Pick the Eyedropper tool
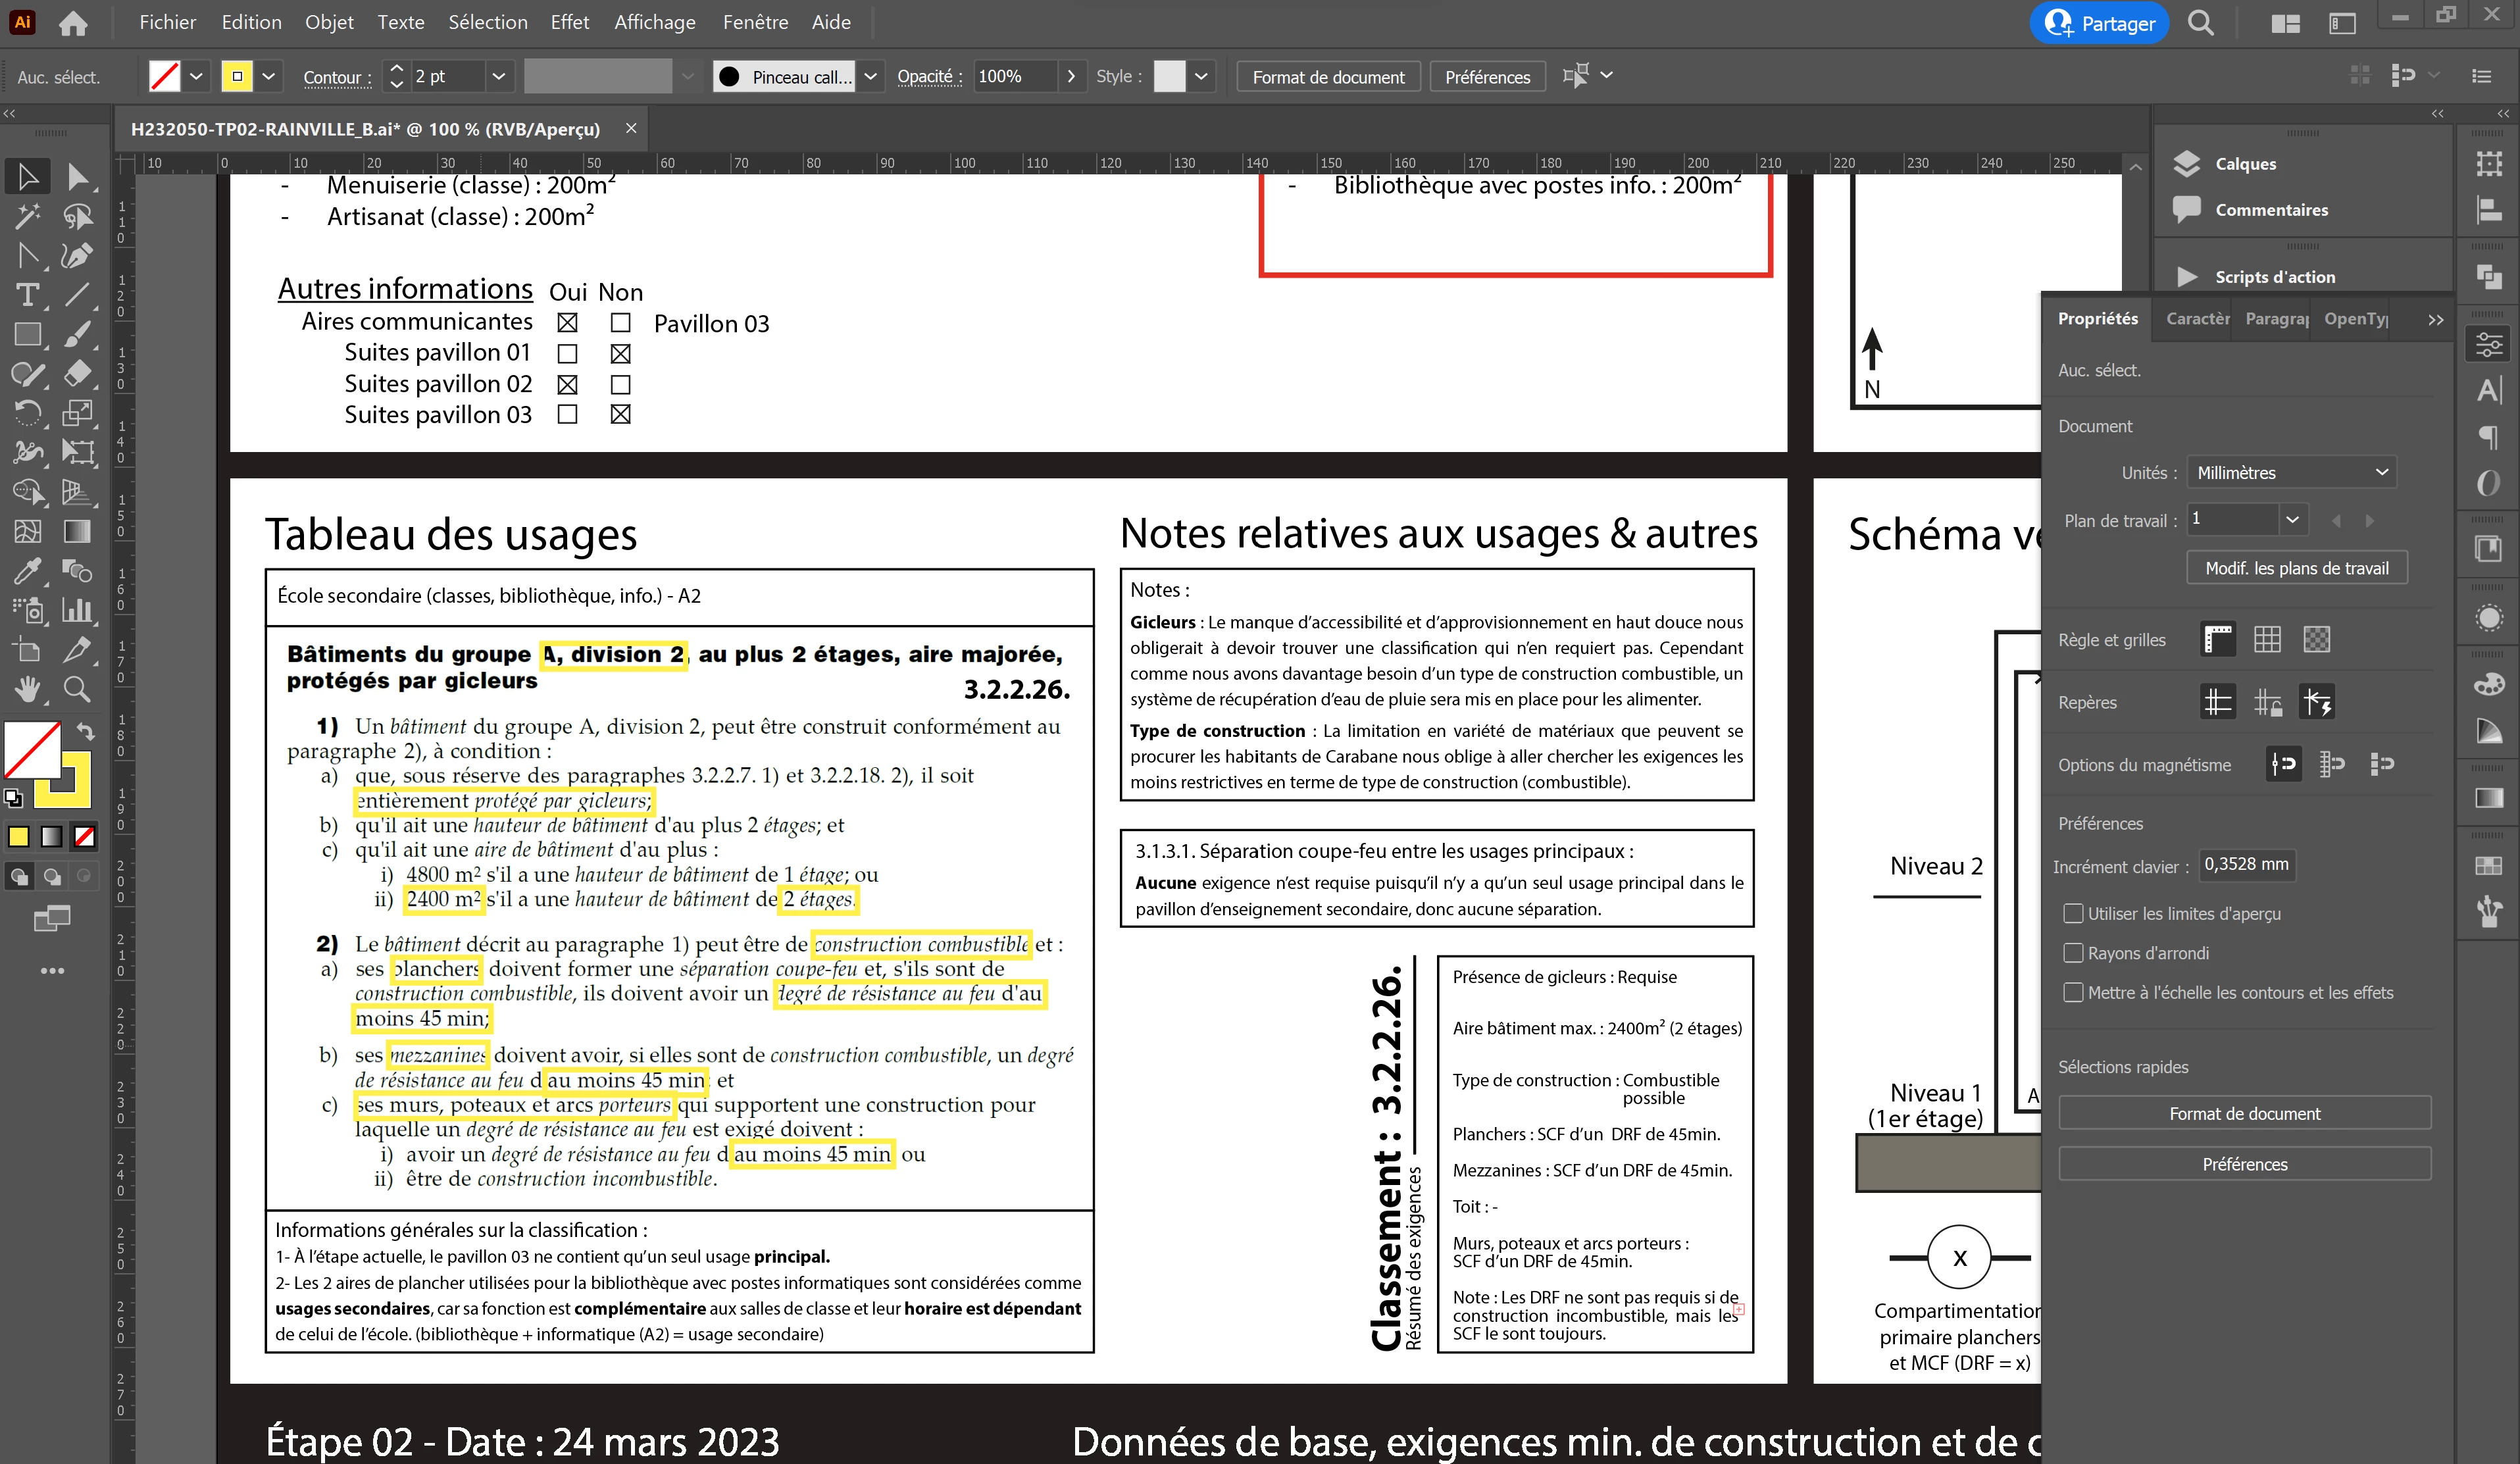Image resolution: width=2520 pixels, height=1464 pixels. [27, 571]
